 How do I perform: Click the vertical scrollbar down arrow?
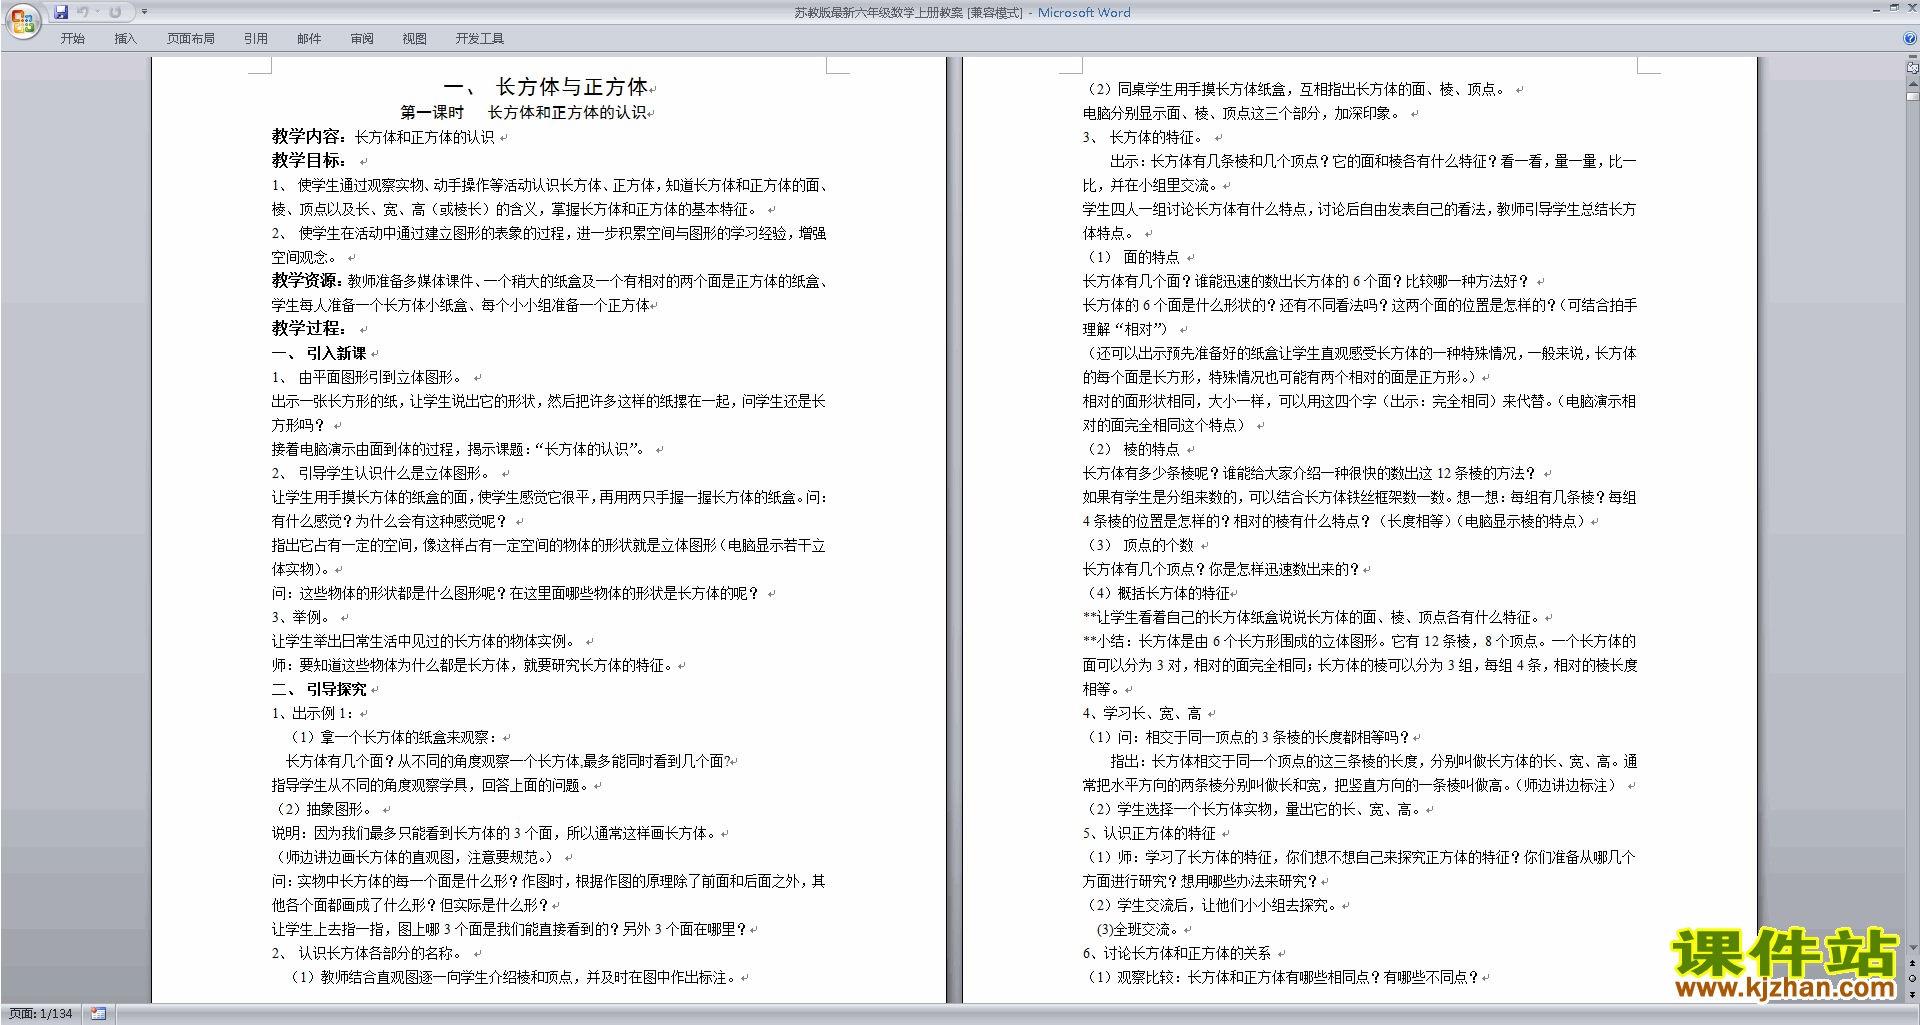coord(1913,948)
